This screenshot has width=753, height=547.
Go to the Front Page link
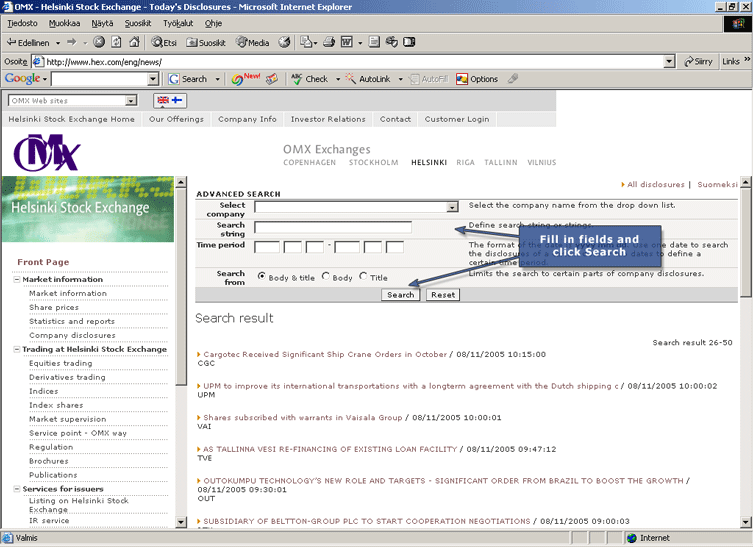[x=43, y=262]
